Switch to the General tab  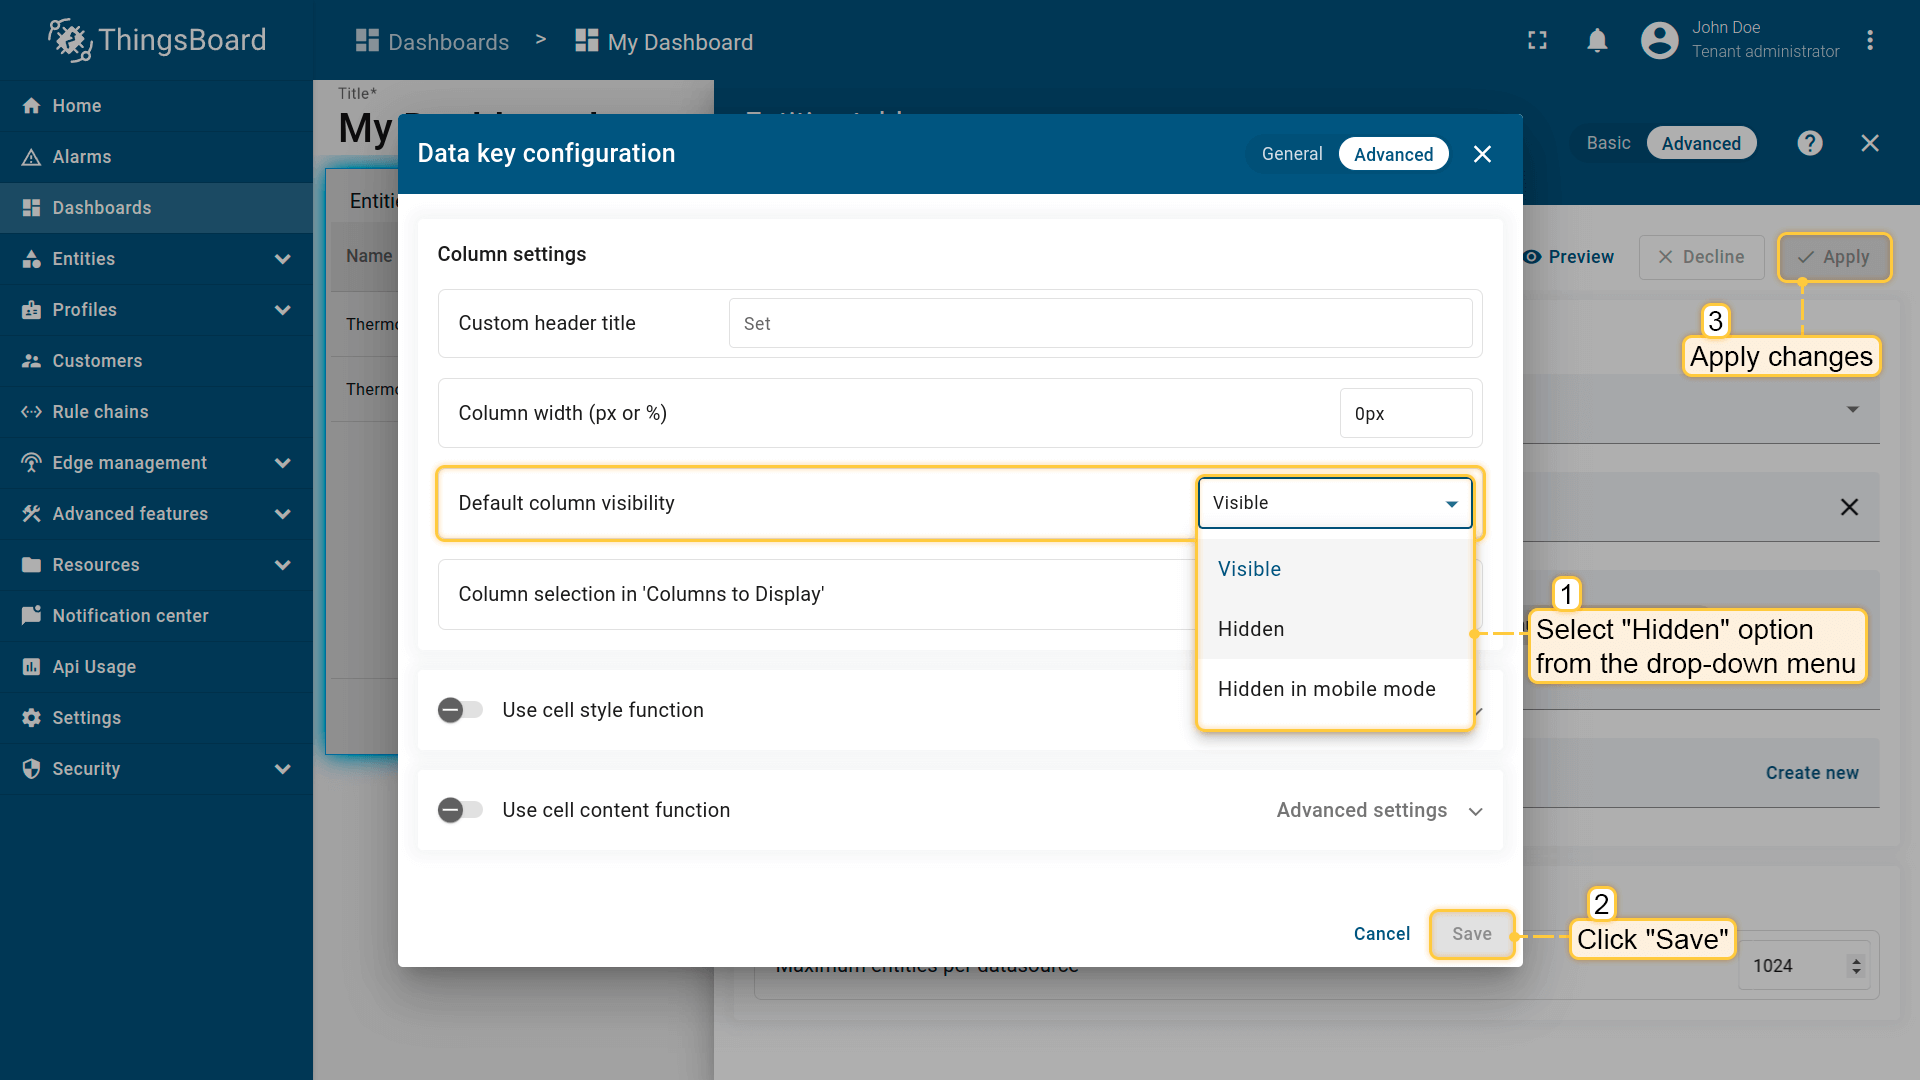(1291, 154)
